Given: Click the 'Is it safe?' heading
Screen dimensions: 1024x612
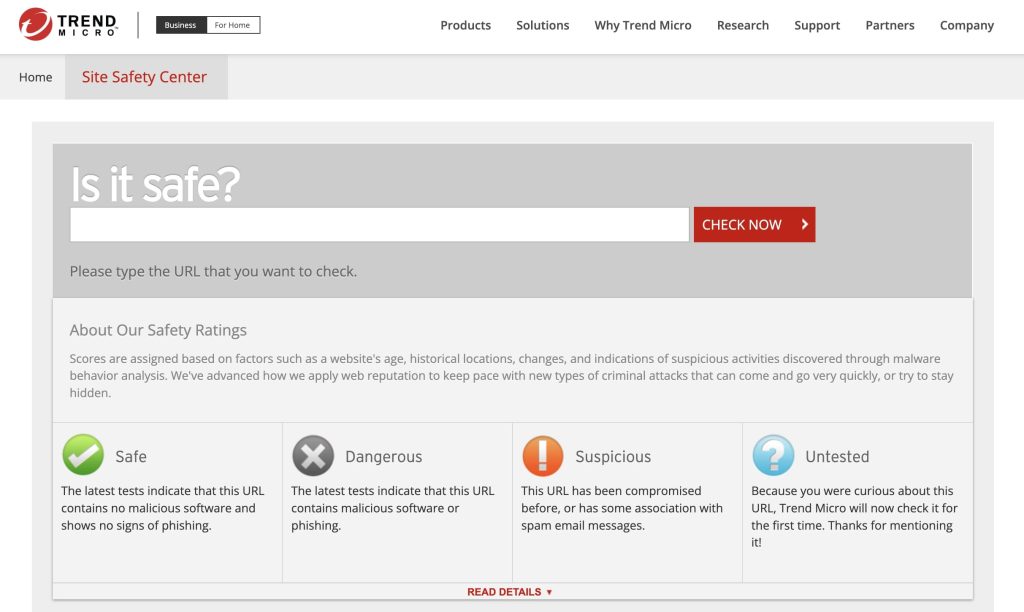Looking at the screenshot, I should [x=155, y=184].
